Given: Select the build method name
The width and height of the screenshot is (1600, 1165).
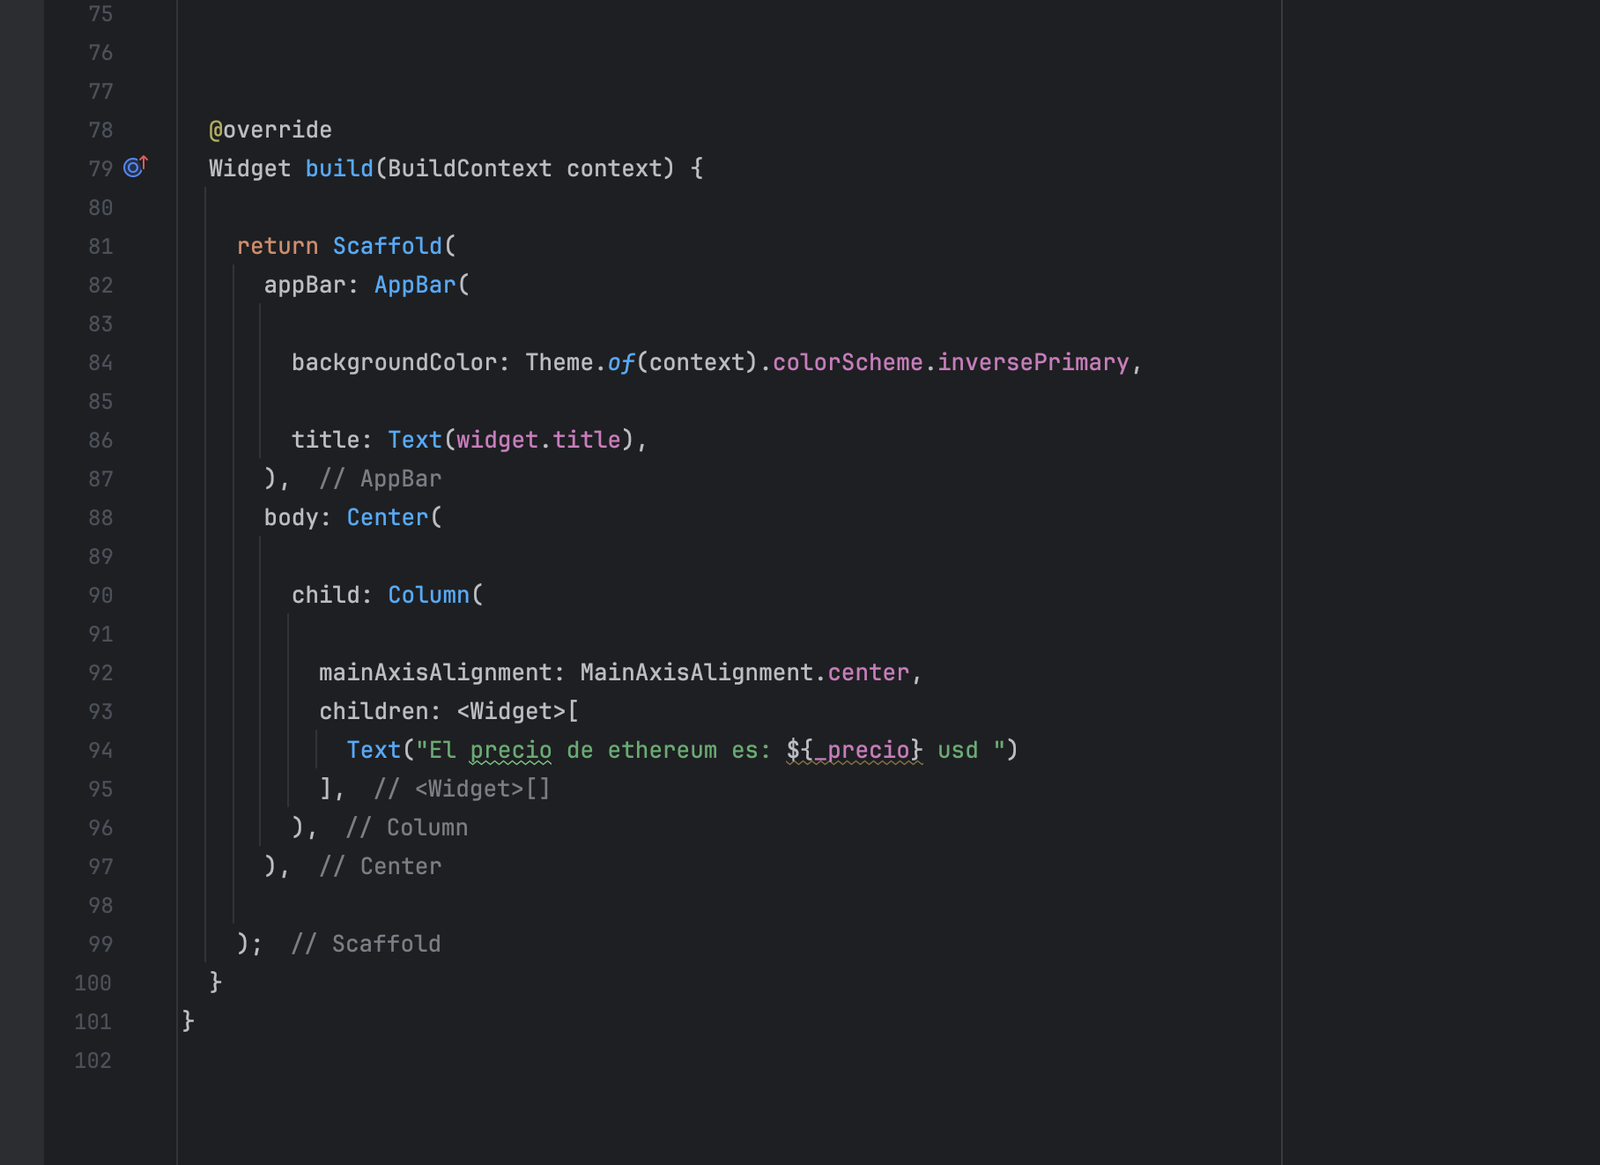Looking at the screenshot, I should coord(339,168).
